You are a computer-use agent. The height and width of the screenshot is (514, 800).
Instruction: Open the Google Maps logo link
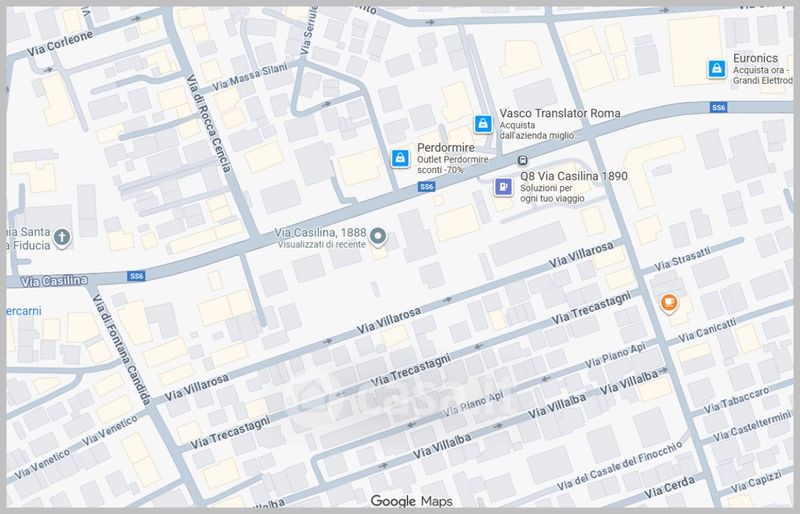pyautogui.click(x=412, y=500)
